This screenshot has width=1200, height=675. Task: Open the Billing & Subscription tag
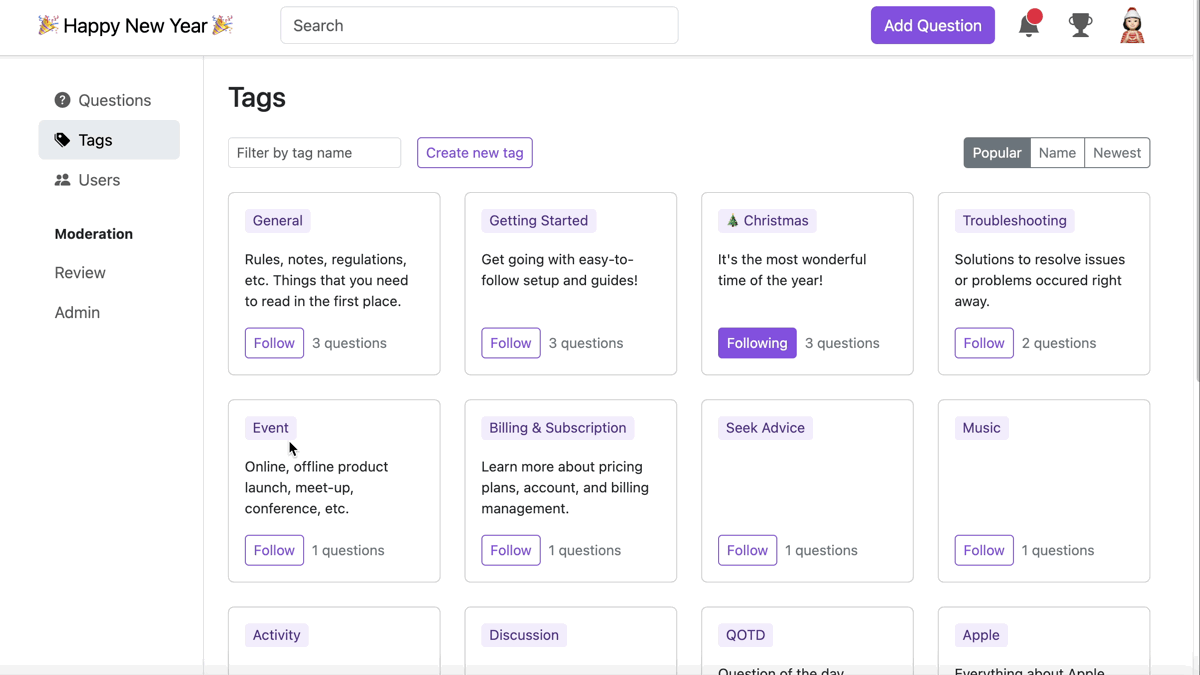557,428
